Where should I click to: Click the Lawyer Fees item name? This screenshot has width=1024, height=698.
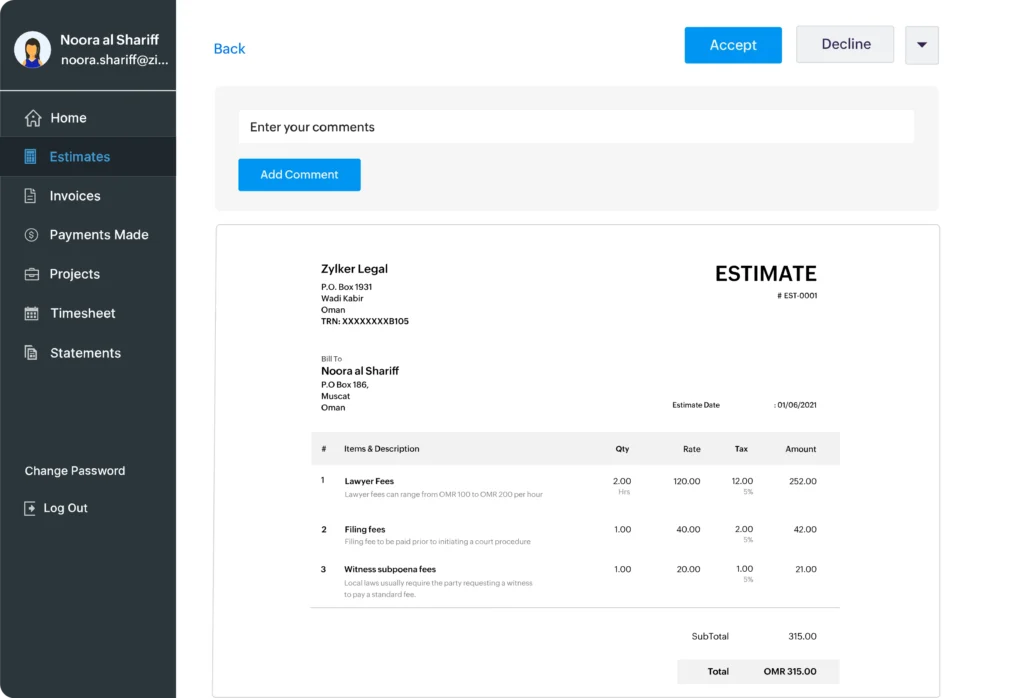coord(369,481)
